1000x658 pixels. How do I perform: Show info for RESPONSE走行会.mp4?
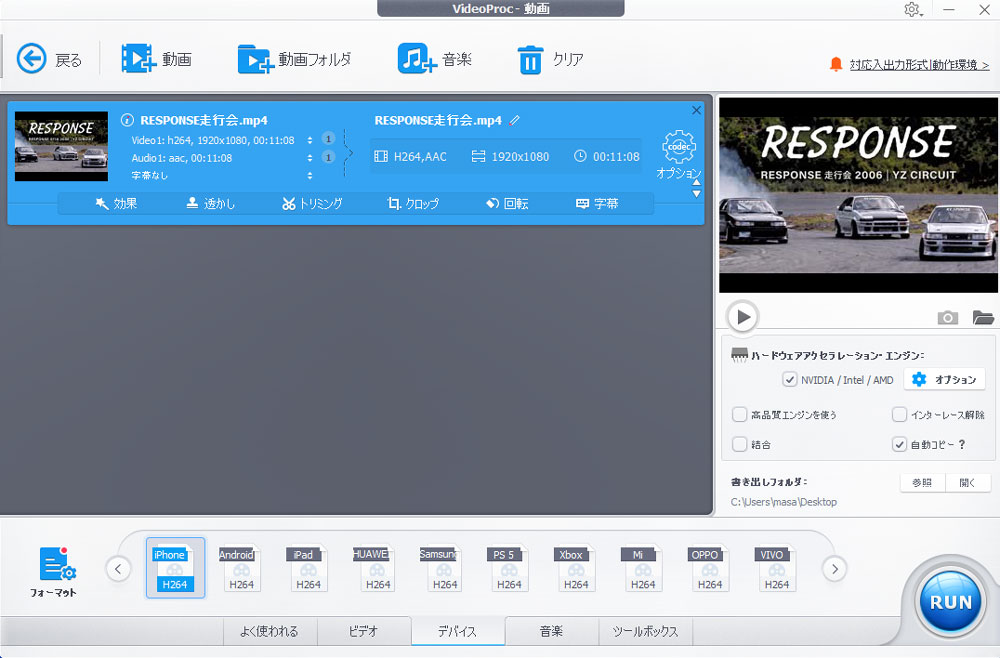click(127, 120)
